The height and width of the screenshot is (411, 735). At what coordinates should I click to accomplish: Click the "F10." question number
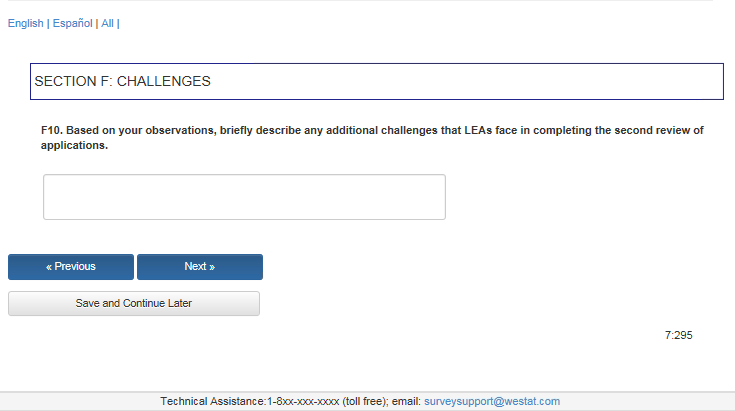51,131
